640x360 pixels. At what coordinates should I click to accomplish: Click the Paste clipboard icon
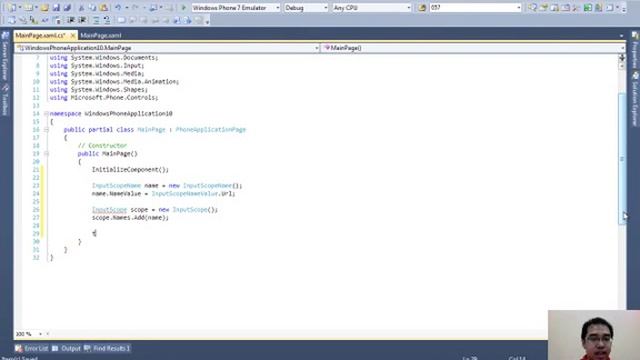(104, 8)
